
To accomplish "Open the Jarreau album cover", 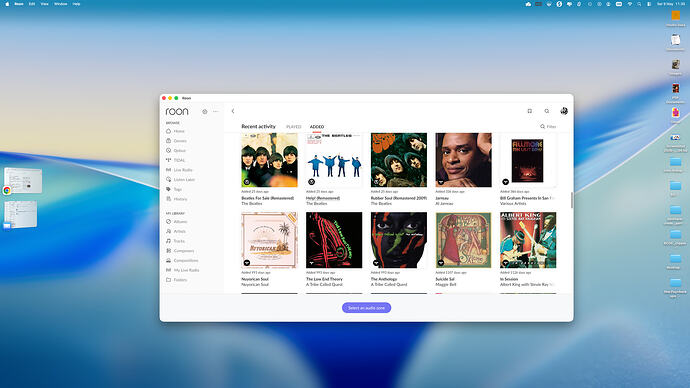I will 463,160.
